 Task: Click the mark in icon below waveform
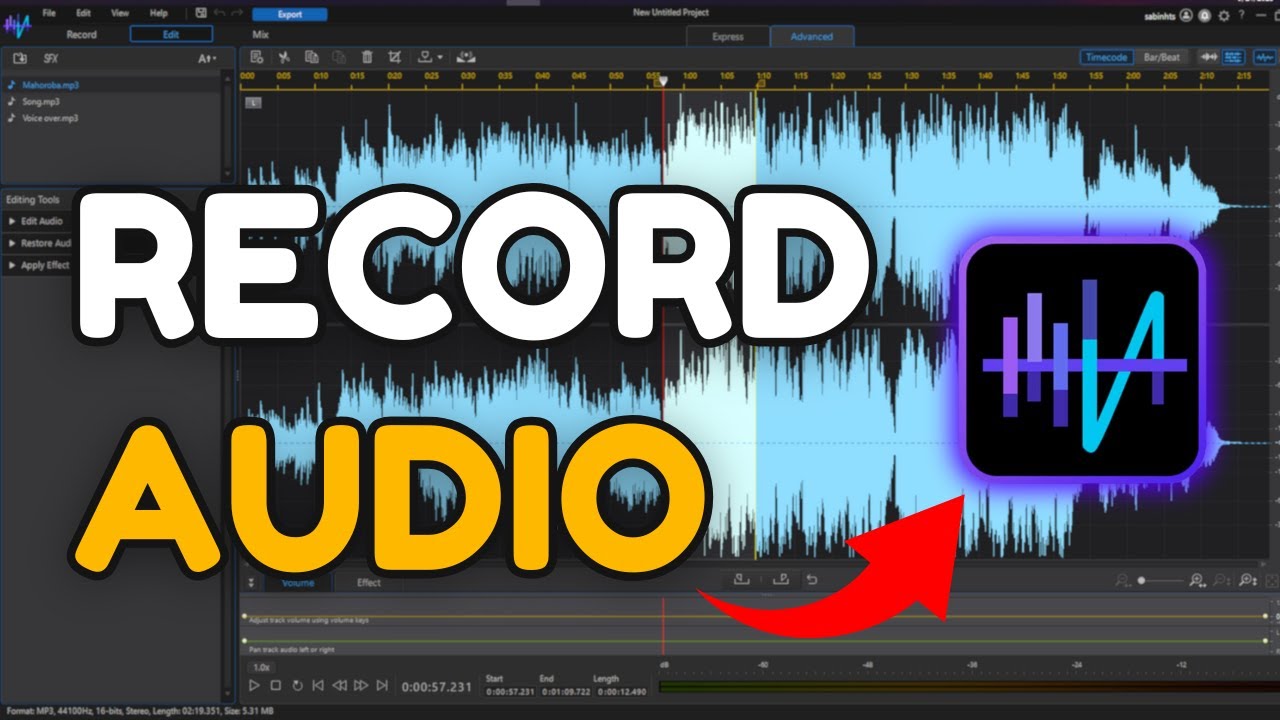(x=741, y=579)
